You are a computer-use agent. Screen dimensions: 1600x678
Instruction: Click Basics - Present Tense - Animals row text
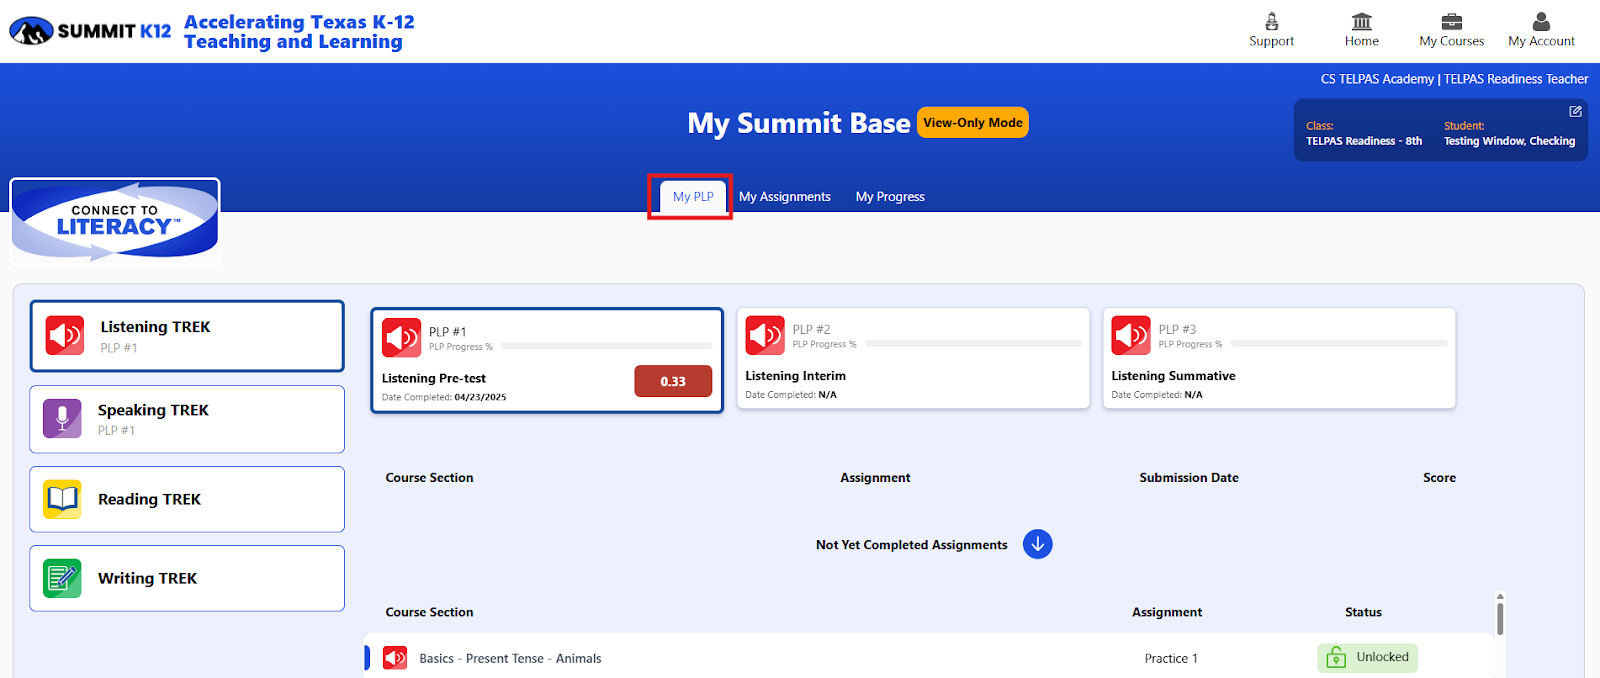[x=510, y=658]
